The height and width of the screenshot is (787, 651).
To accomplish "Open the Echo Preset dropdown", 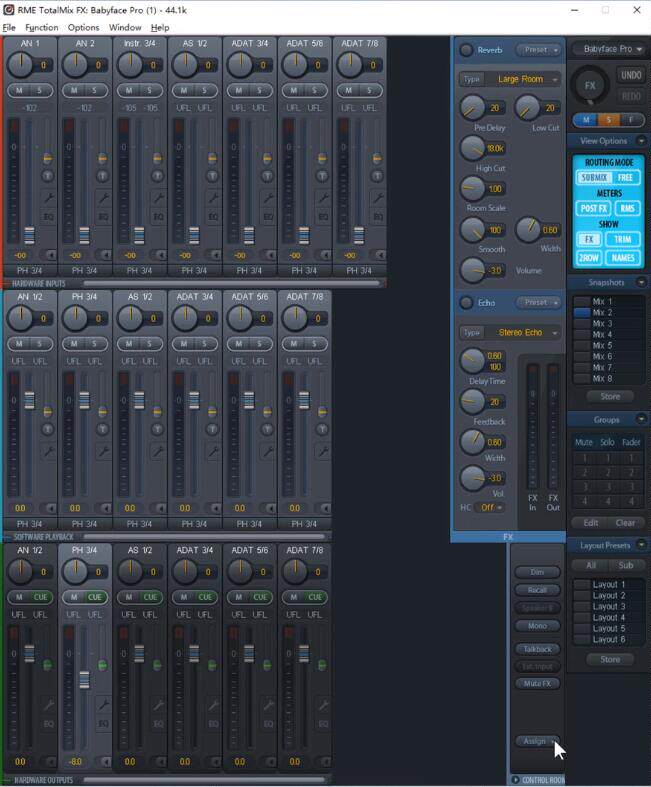I will [x=539, y=303].
